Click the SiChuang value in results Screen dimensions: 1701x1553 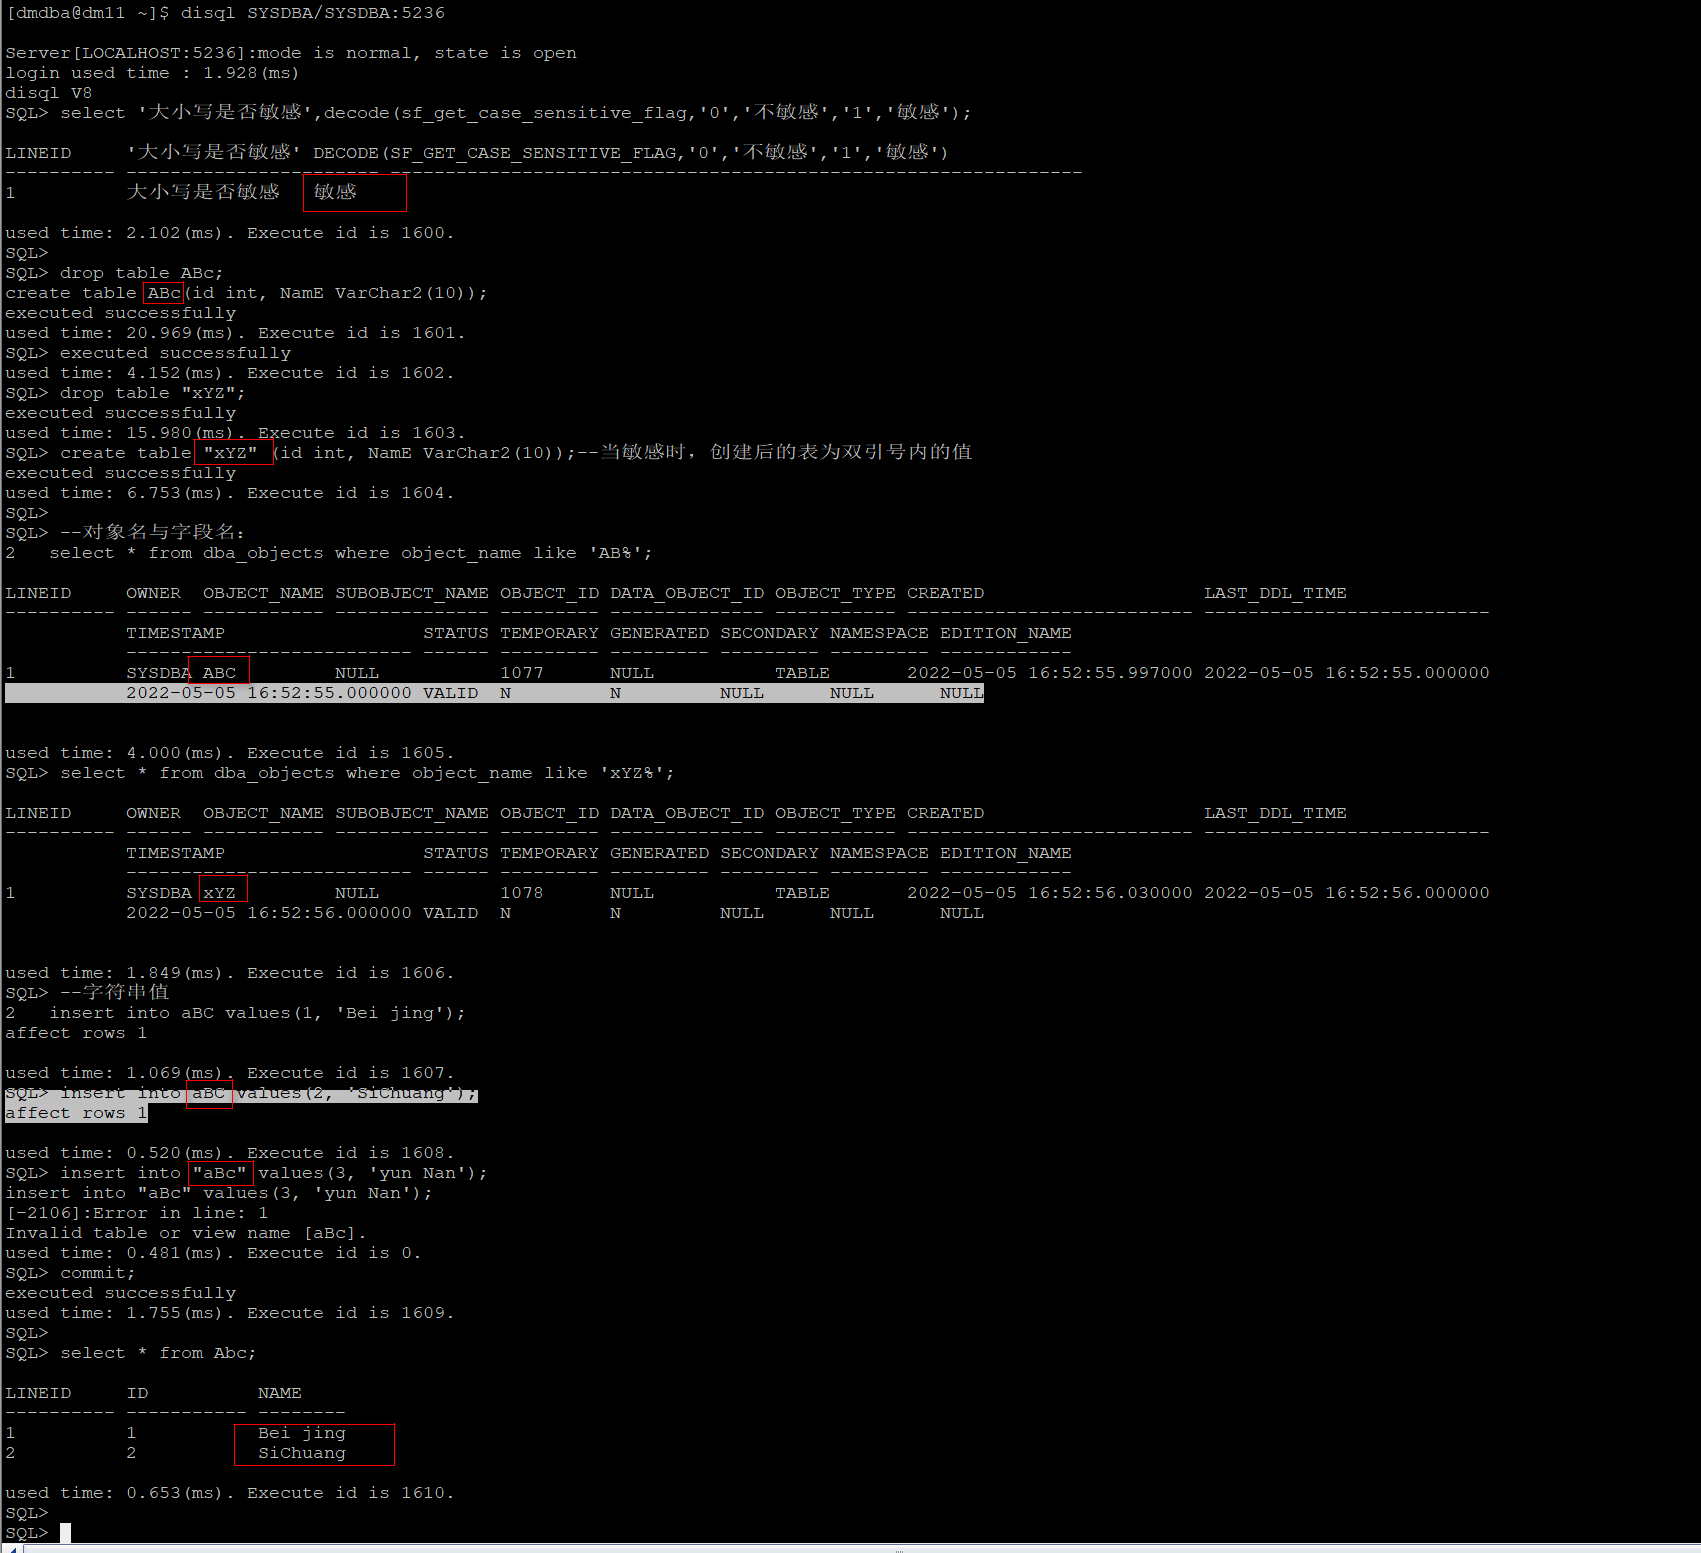tap(300, 1452)
